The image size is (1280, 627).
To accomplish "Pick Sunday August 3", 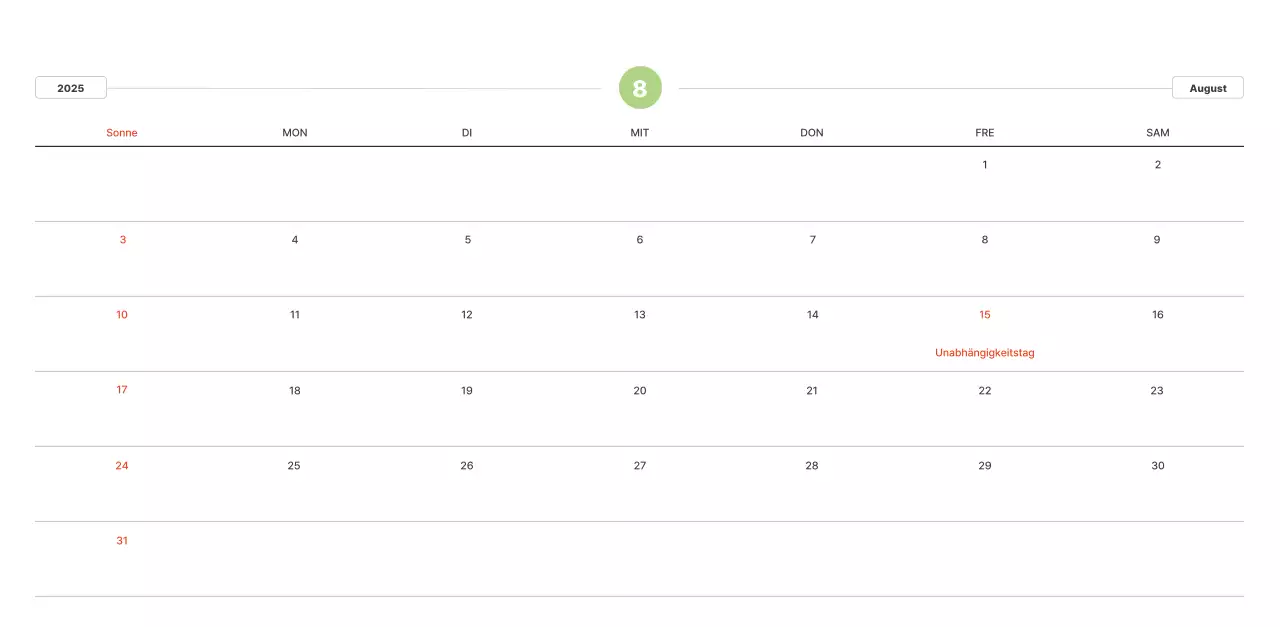I will (x=122, y=240).
